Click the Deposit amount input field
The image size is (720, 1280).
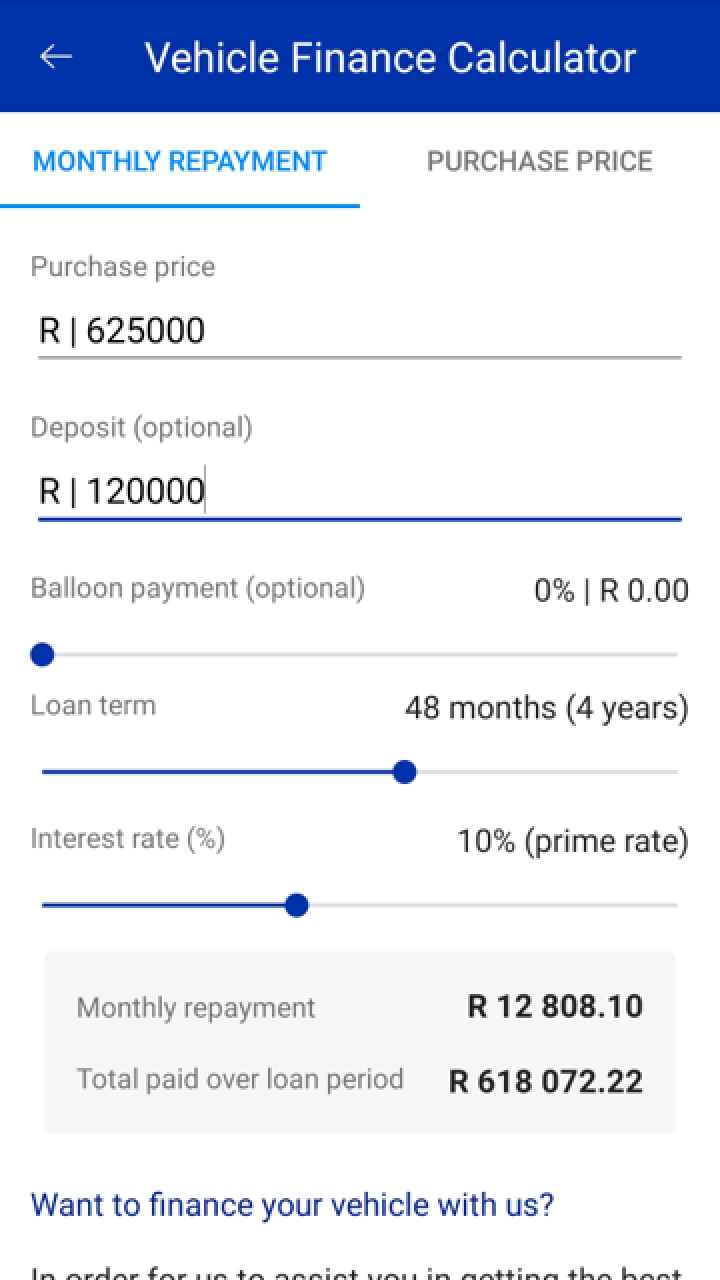[360, 491]
